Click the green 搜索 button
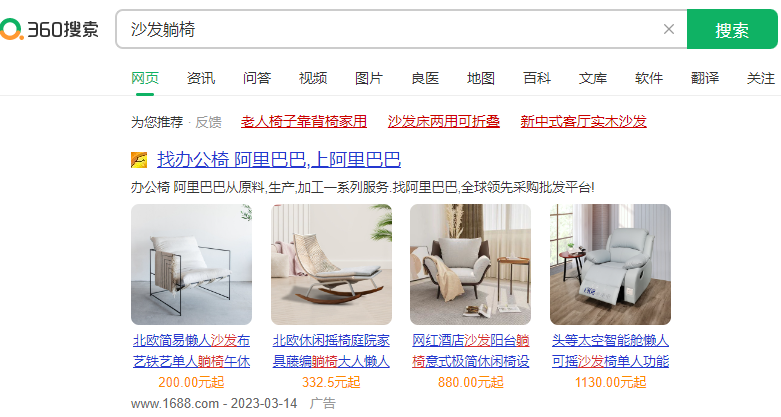The width and height of the screenshot is (781, 417). pos(732,29)
